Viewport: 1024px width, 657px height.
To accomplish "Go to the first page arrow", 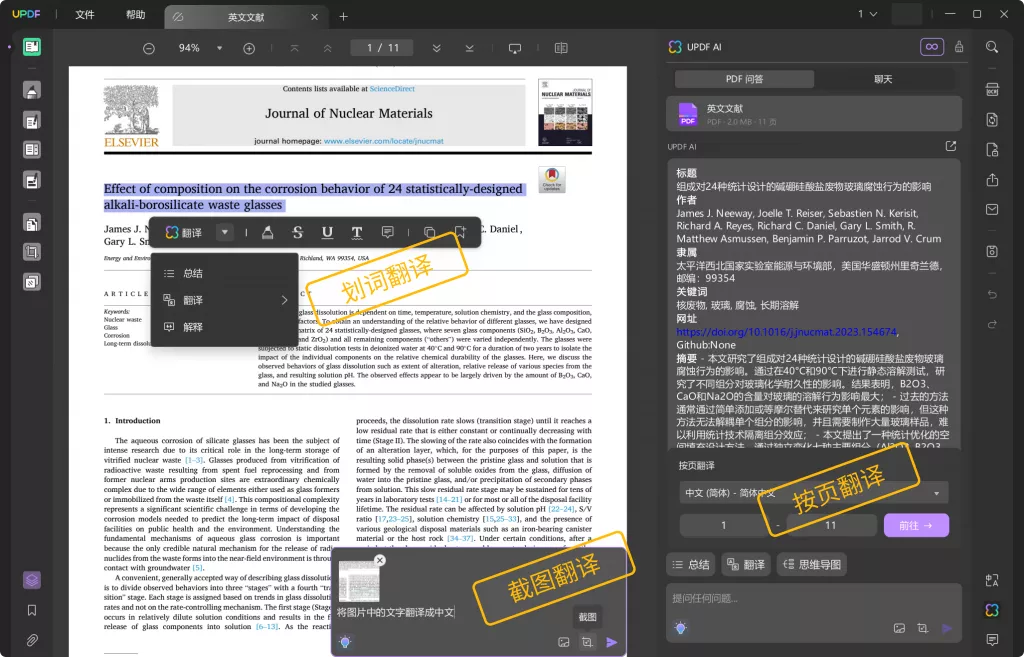I will 295,48.
